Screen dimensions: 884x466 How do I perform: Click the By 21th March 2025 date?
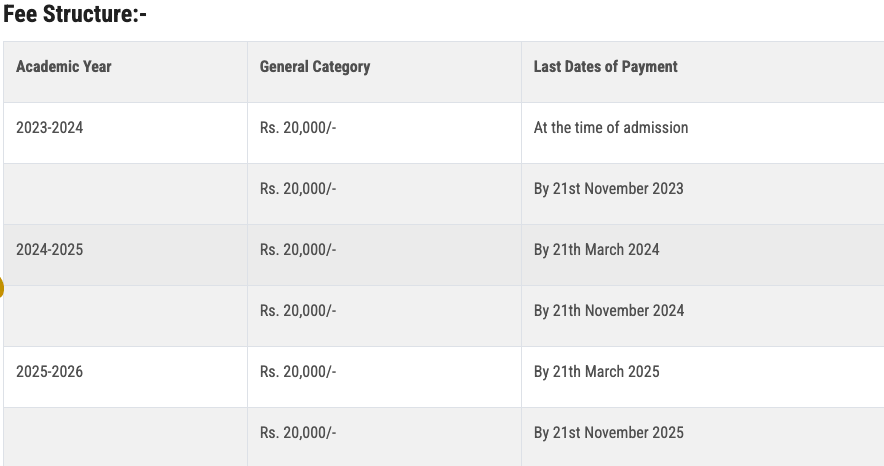596,372
